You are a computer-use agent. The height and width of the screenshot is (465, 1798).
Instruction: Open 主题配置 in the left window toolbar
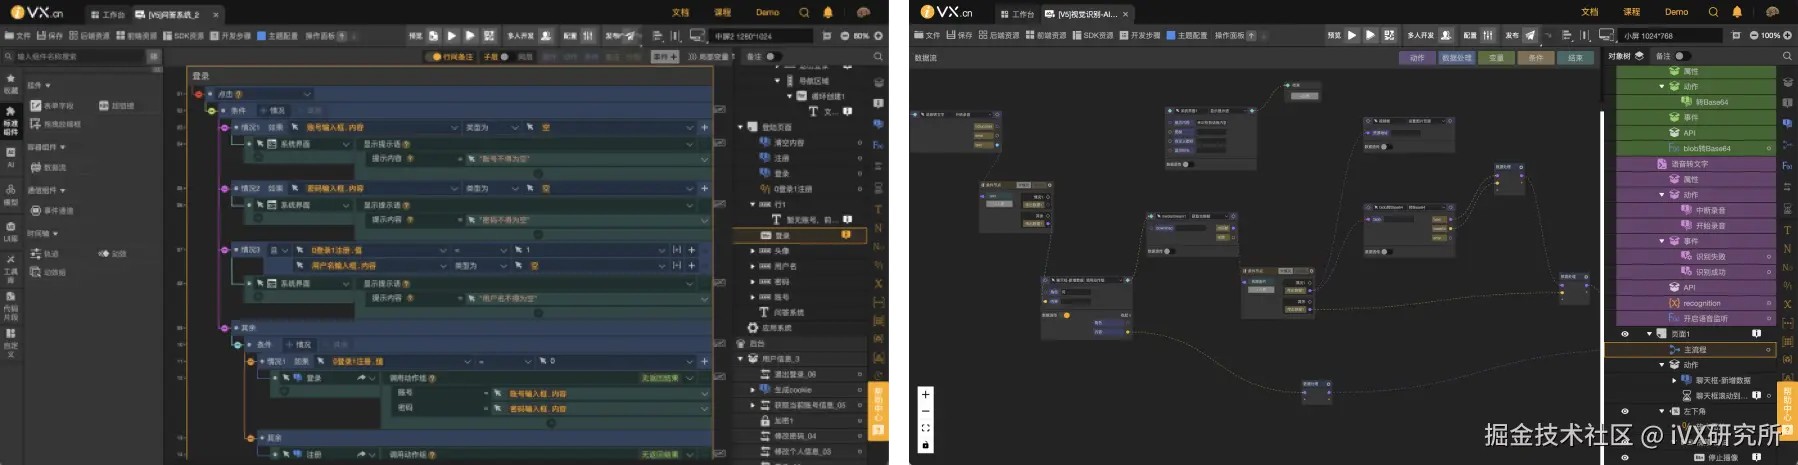click(278, 35)
